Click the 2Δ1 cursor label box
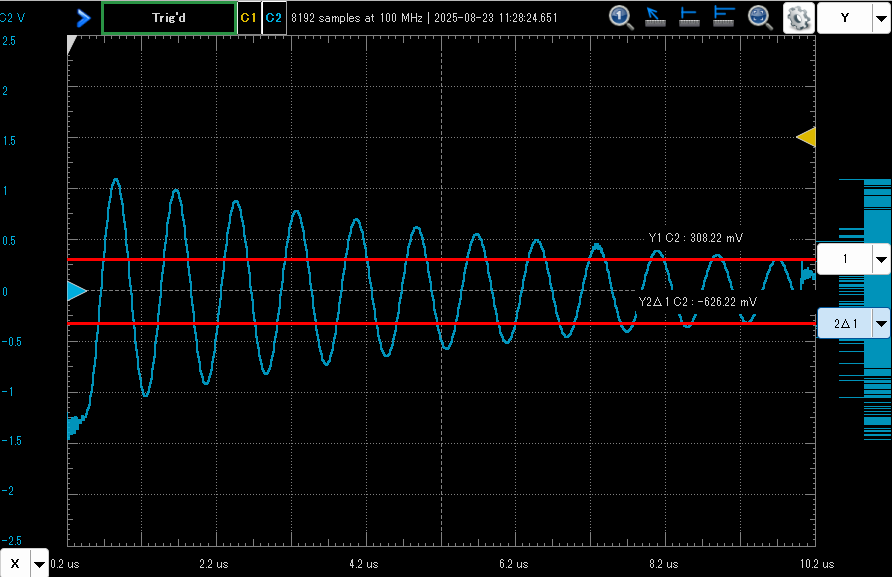The height and width of the screenshot is (577, 892). tap(845, 323)
